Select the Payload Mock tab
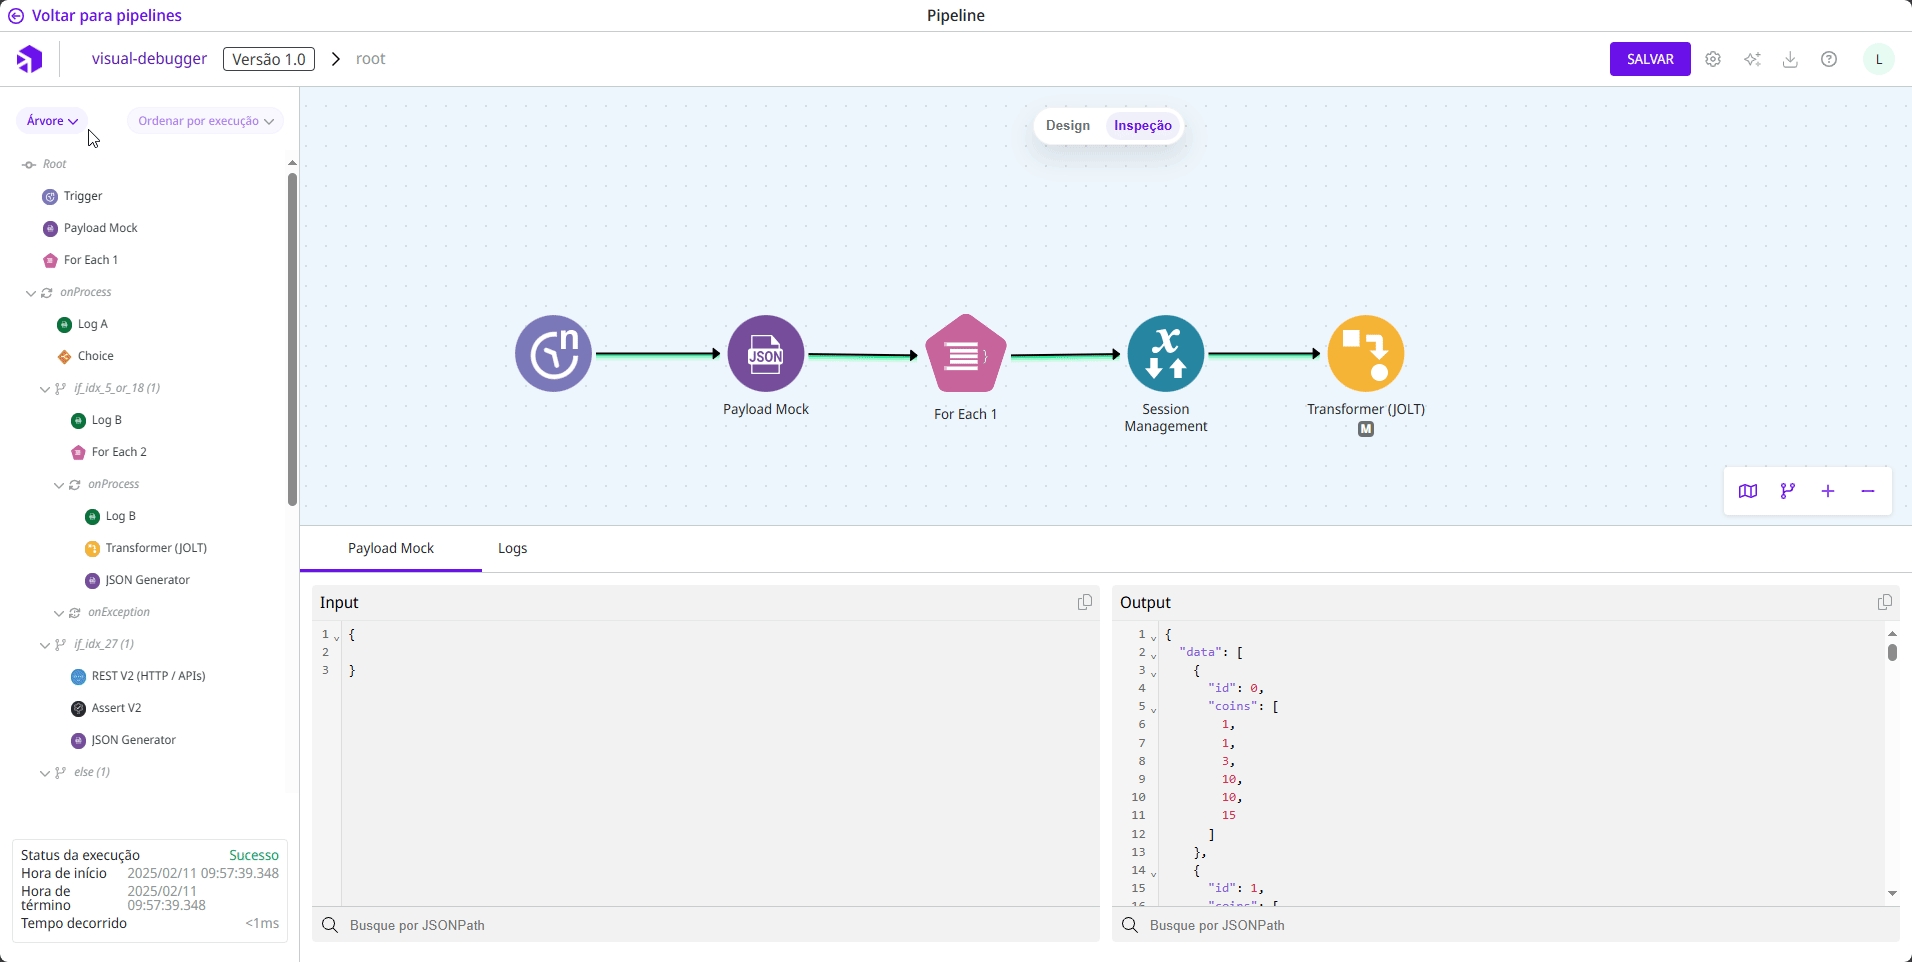 (x=390, y=548)
